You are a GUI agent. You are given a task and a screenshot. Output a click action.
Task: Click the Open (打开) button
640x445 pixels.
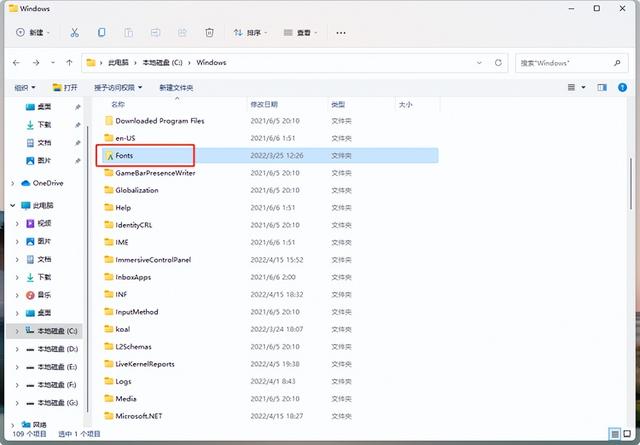(65, 87)
